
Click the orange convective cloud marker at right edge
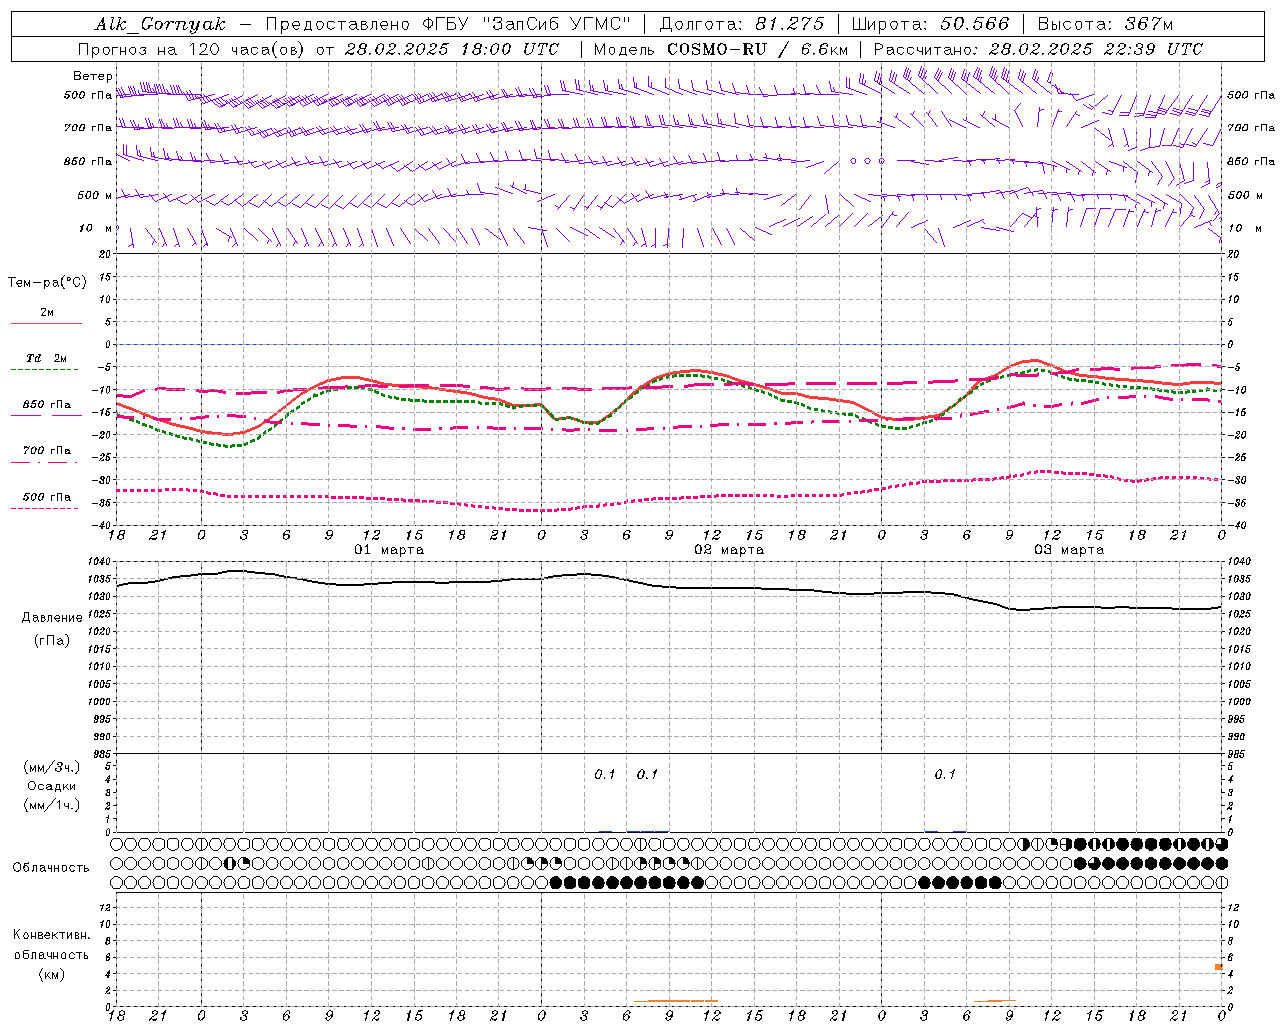pos(1219,967)
